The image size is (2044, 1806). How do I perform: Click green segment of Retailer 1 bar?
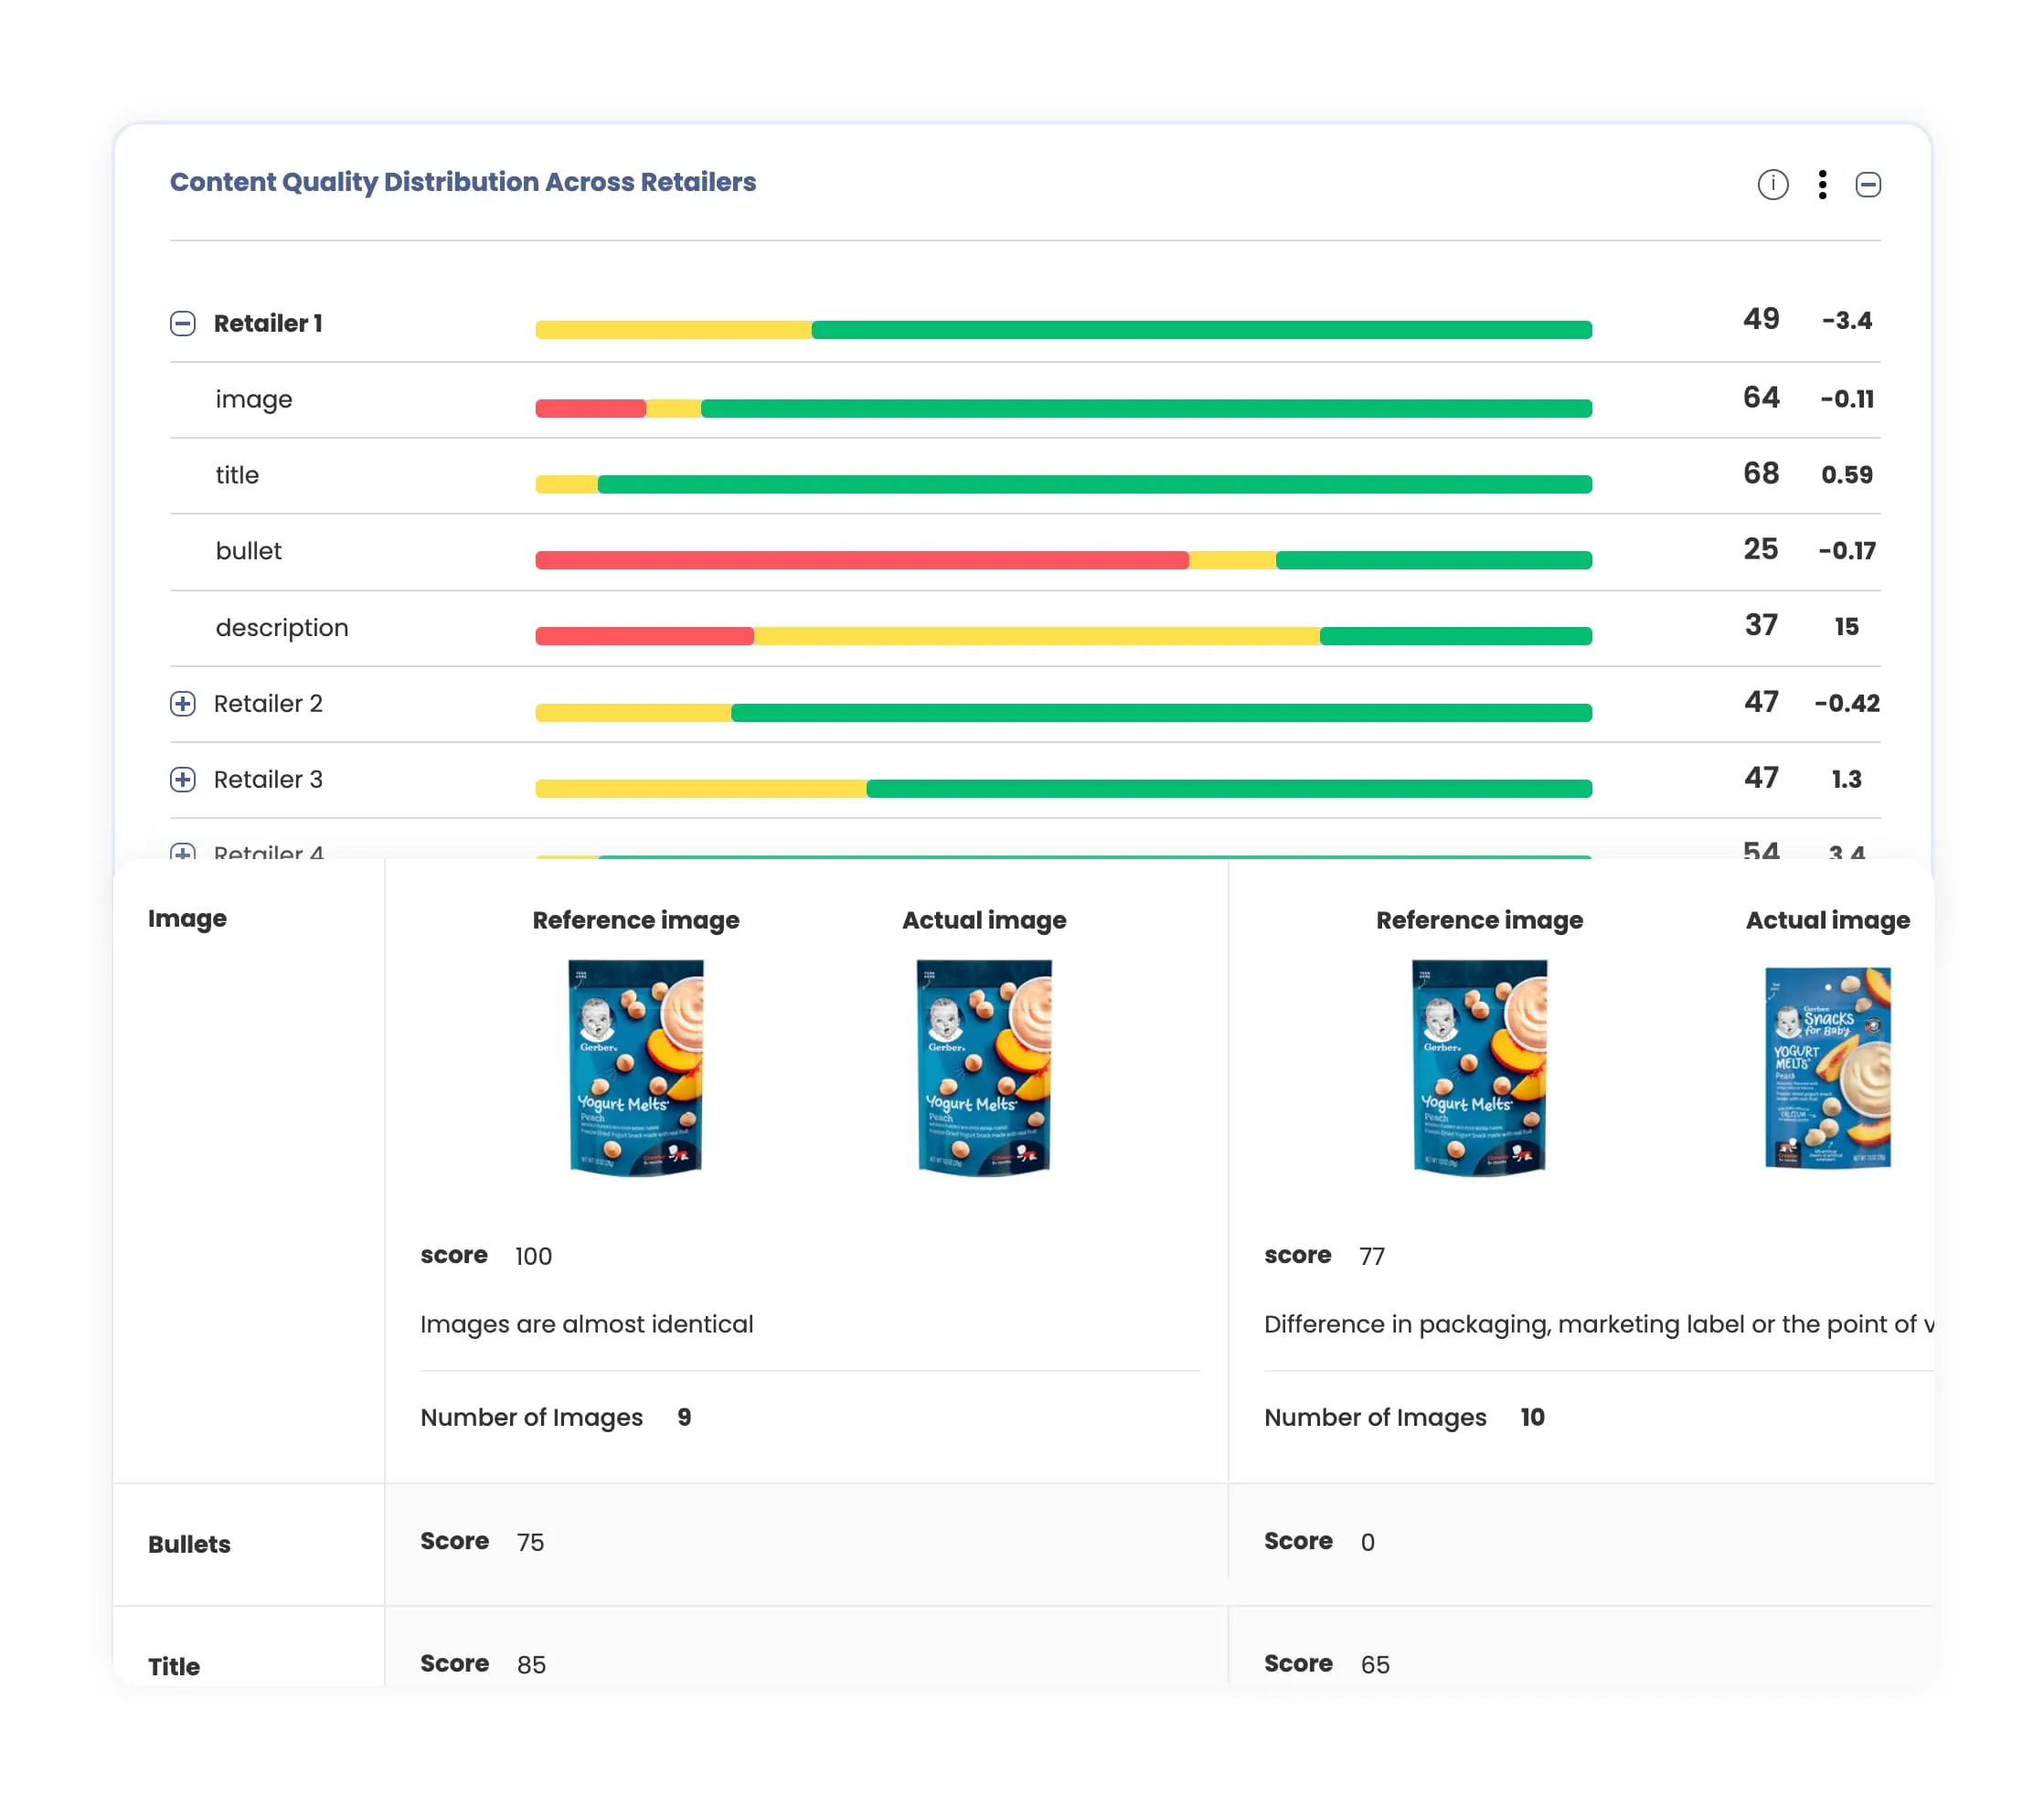tap(1200, 330)
